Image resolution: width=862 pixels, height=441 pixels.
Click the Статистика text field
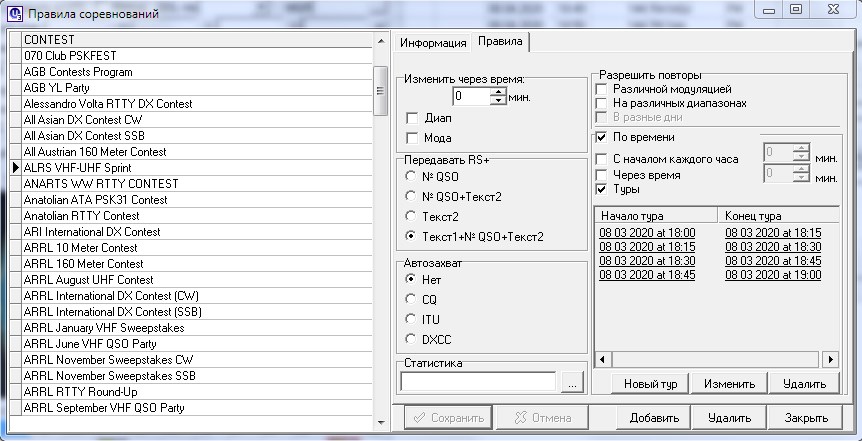pyautogui.click(x=478, y=381)
